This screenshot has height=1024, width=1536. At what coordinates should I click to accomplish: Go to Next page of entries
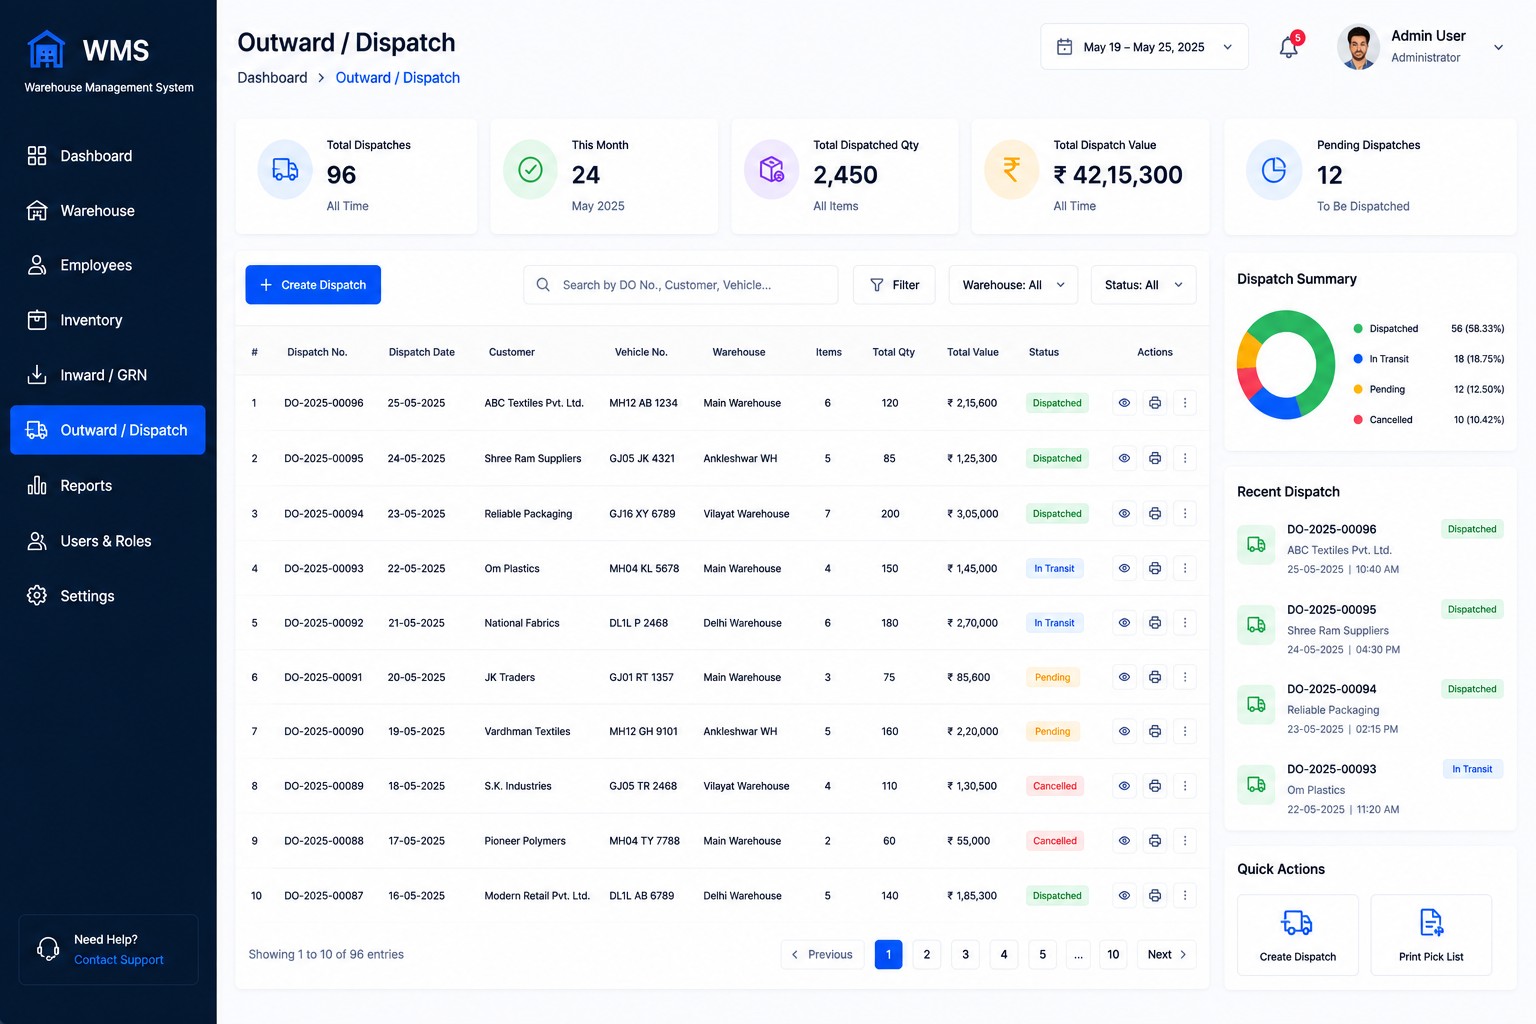1167,955
